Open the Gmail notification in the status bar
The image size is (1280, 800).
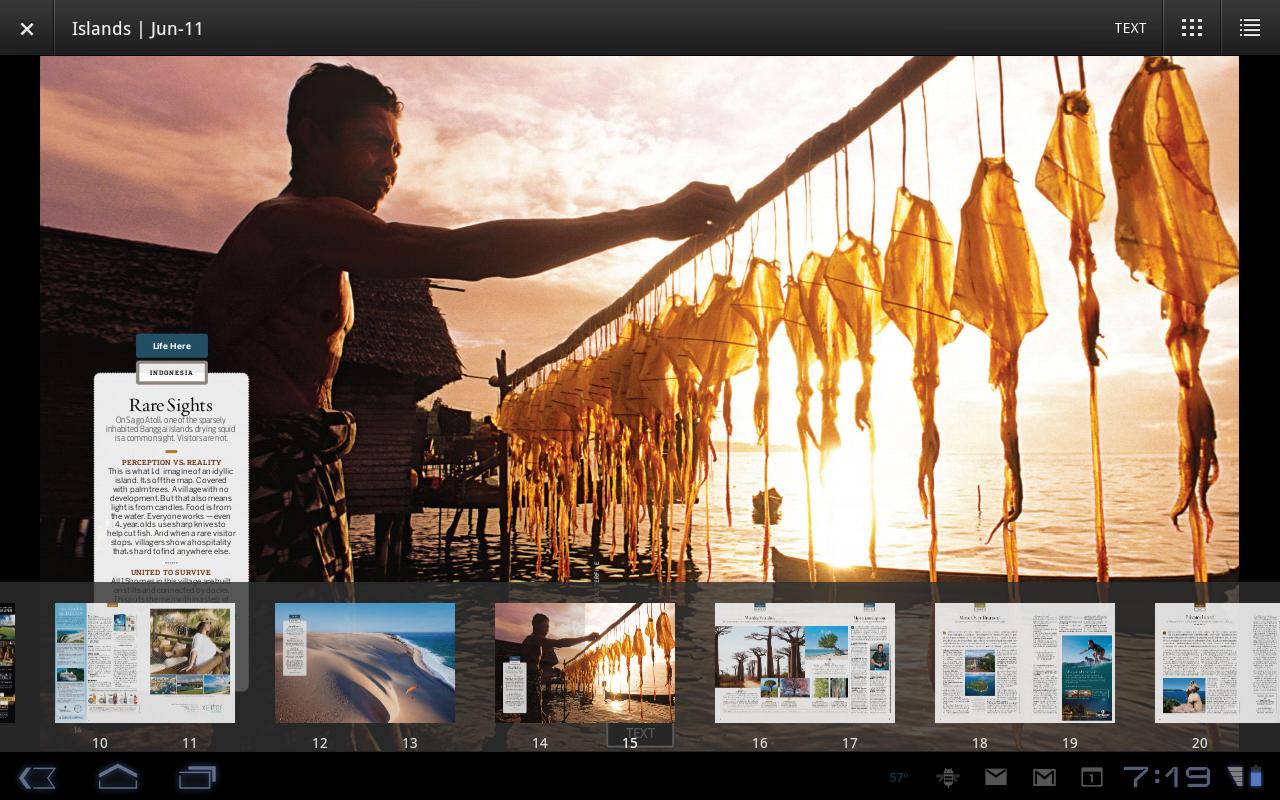1044,777
